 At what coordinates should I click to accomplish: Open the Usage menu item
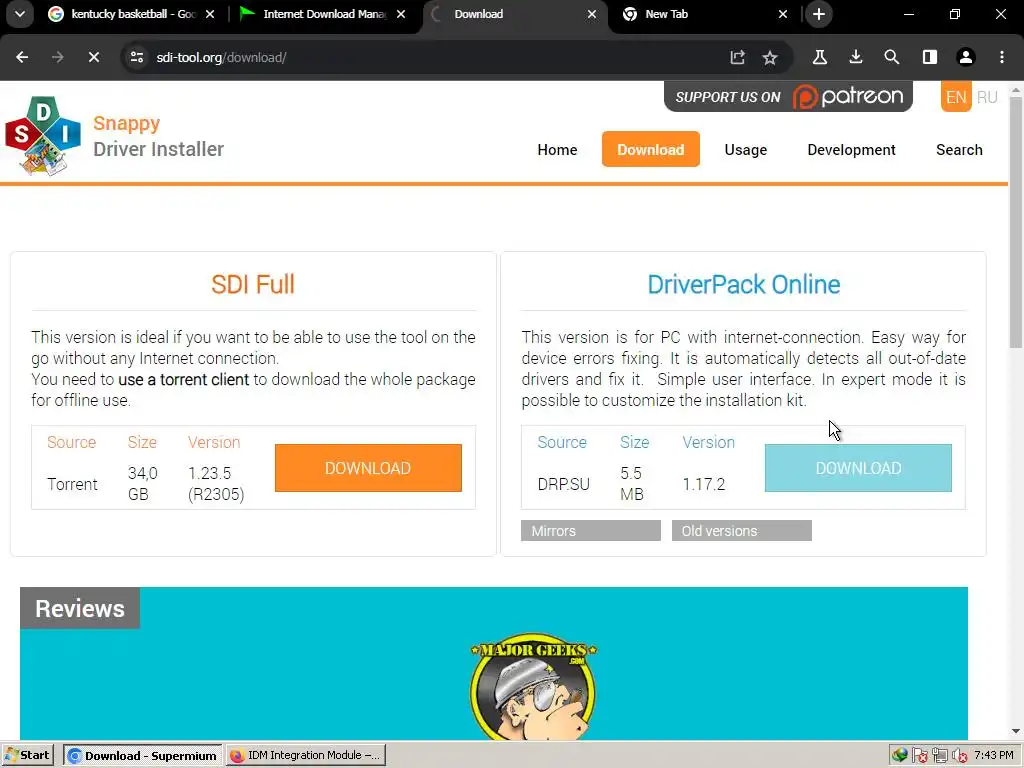[x=745, y=150]
